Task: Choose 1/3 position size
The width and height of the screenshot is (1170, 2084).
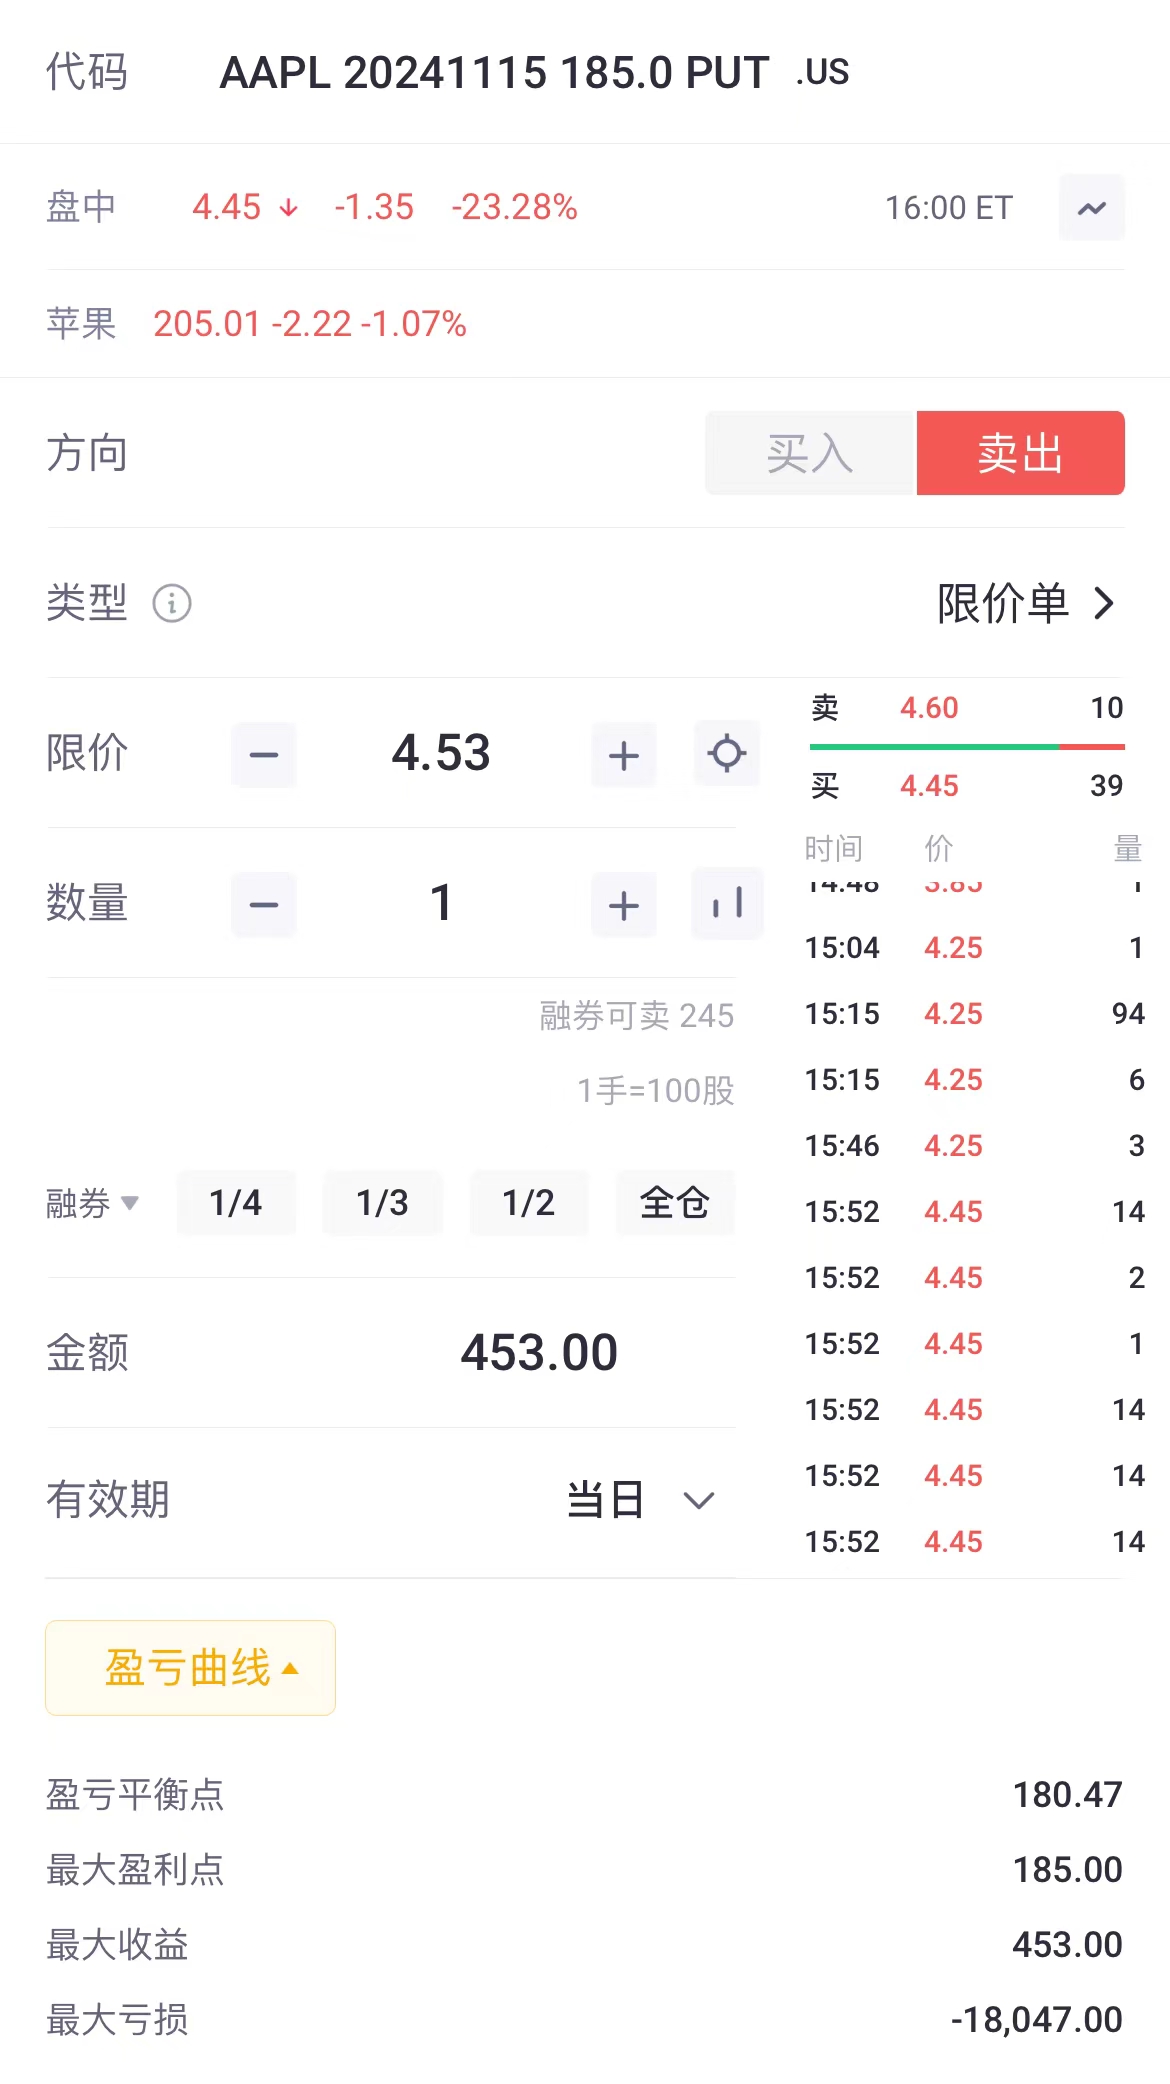Action: (x=382, y=1203)
